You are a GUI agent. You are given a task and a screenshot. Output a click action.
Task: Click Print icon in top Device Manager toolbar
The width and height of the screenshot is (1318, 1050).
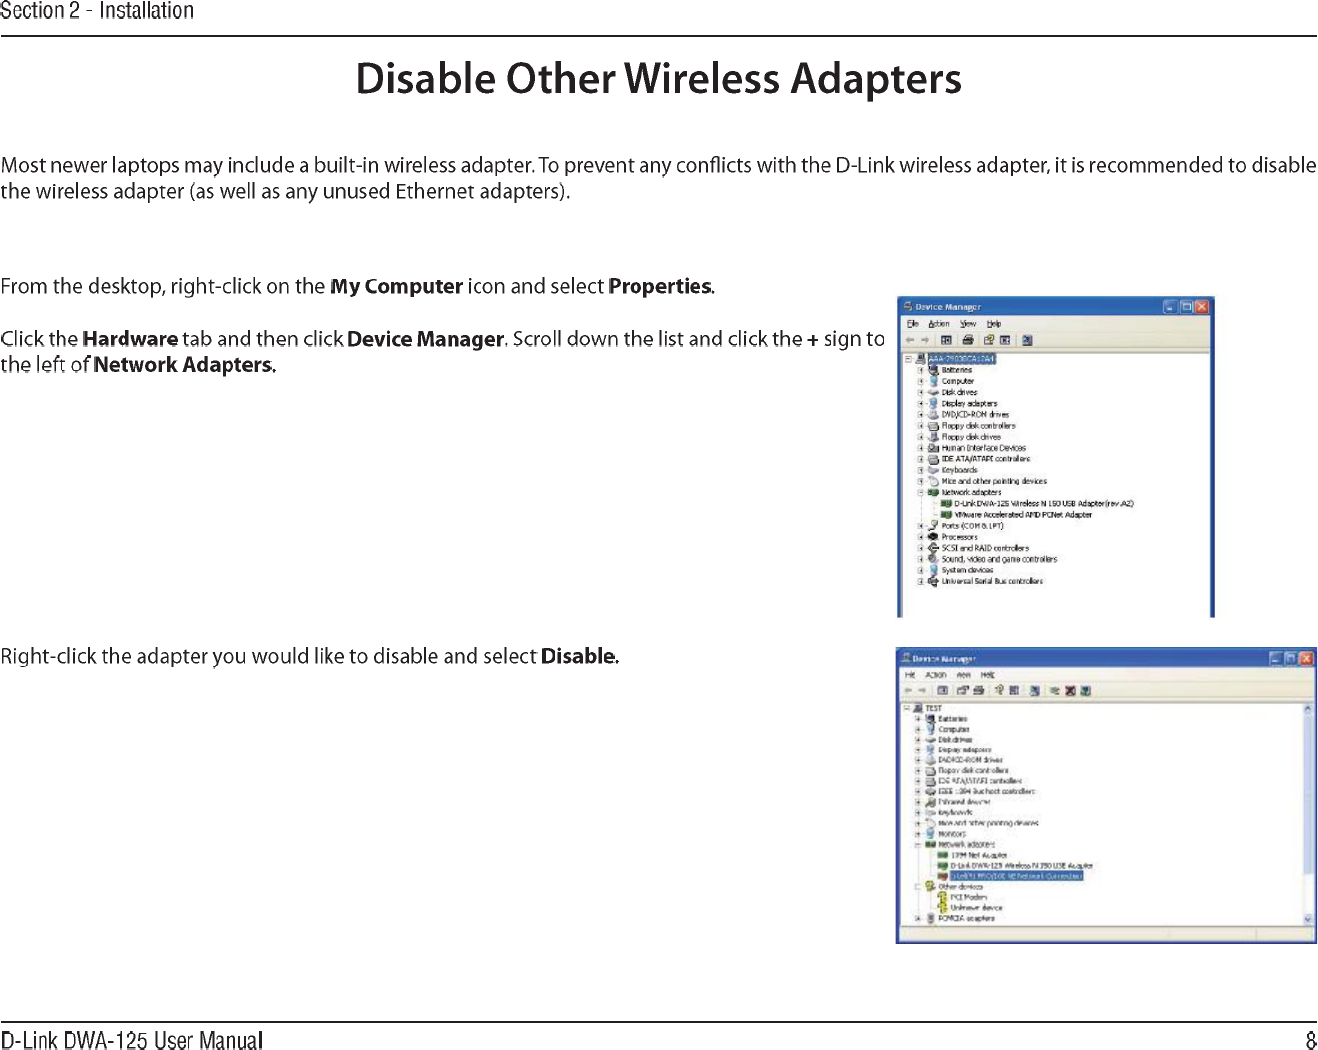click(968, 340)
